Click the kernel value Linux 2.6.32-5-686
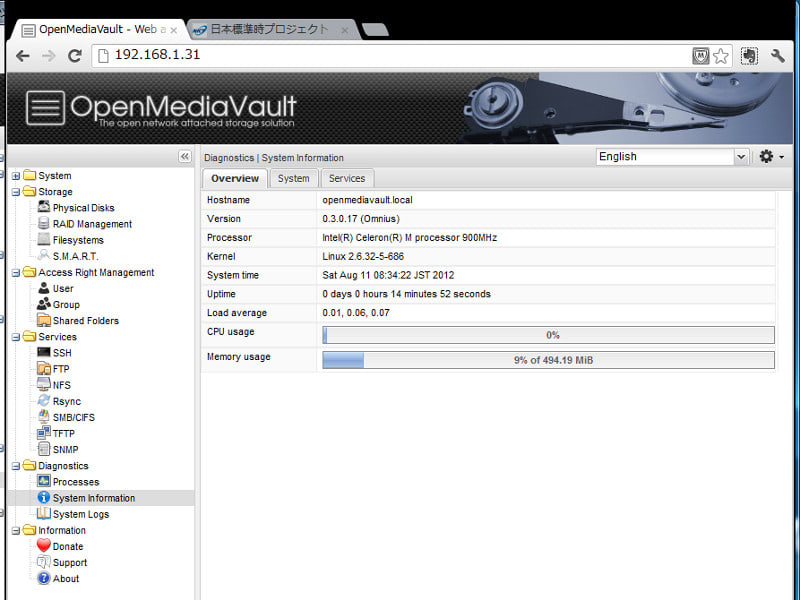The height and width of the screenshot is (600, 800). [363, 257]
